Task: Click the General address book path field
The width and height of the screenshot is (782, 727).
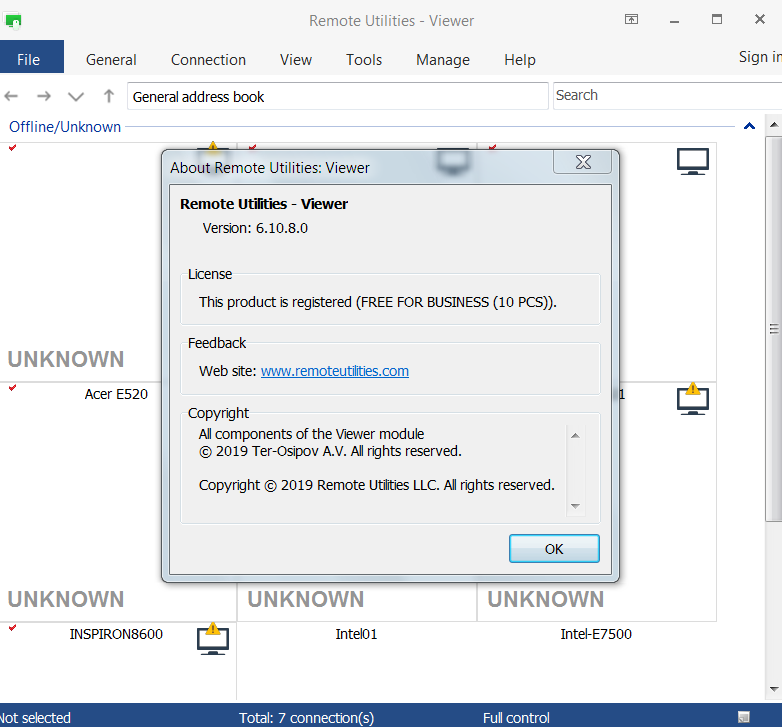Action: [x=338, y=96]
